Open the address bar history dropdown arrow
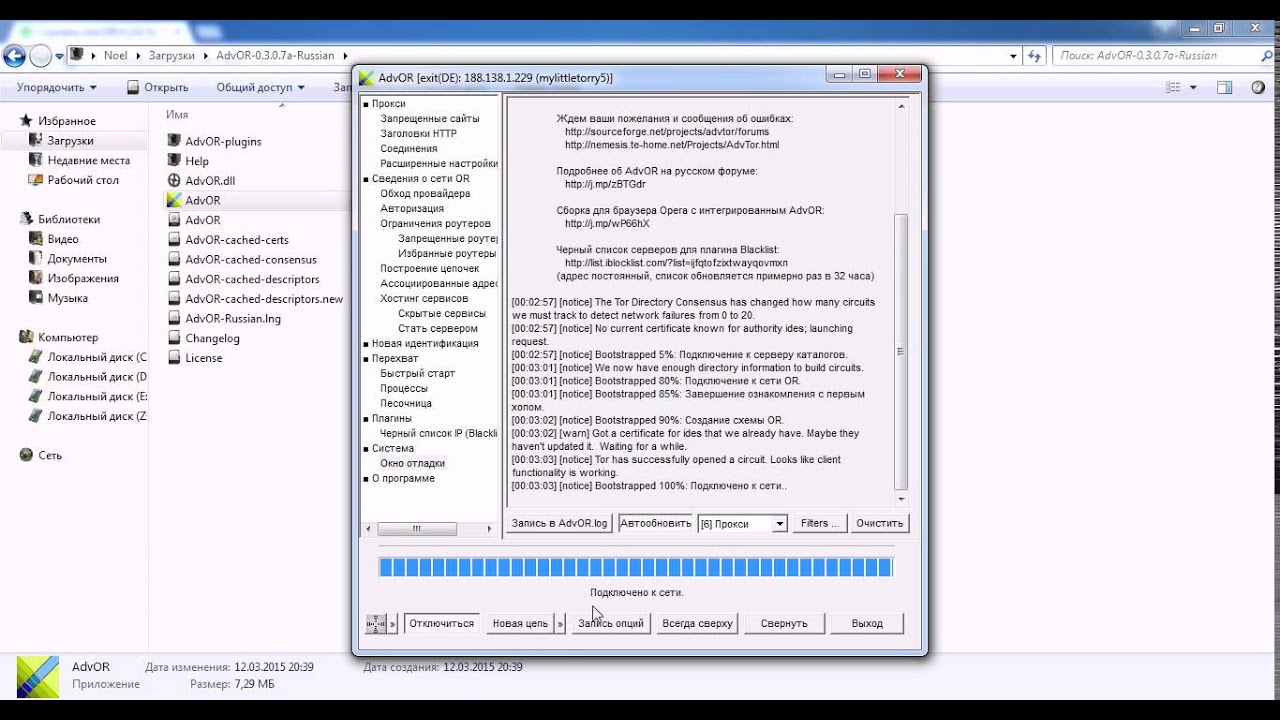 [x=1011, y=56]
